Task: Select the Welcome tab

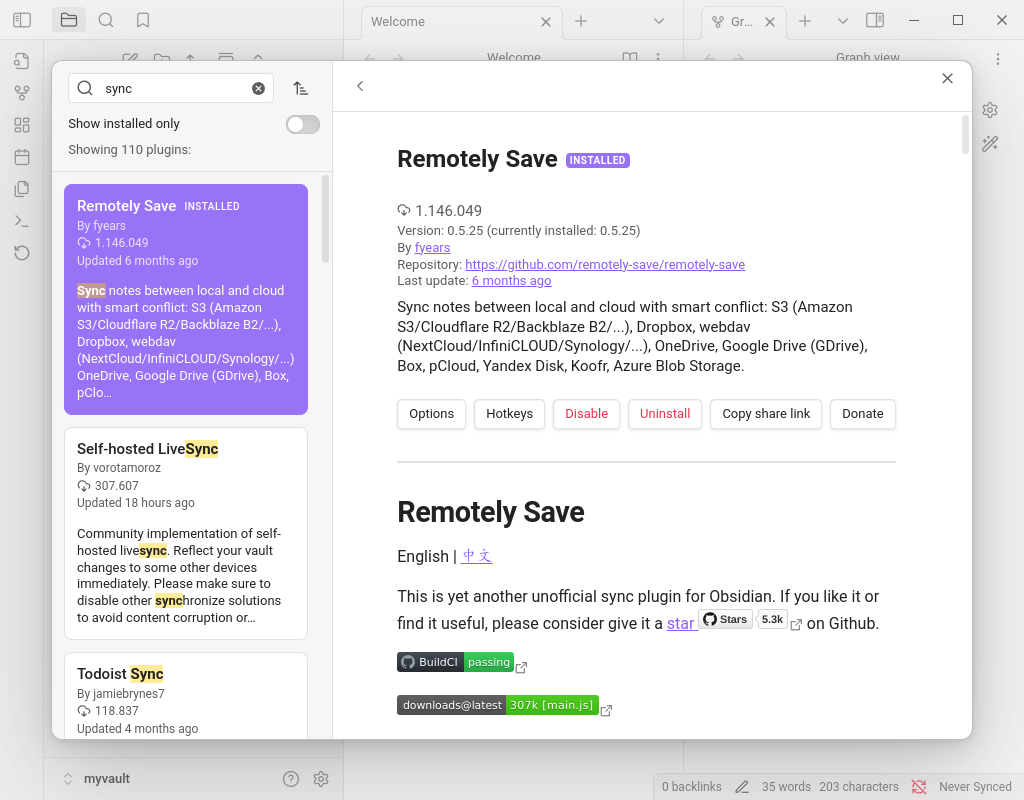Action: coord(450,21)
